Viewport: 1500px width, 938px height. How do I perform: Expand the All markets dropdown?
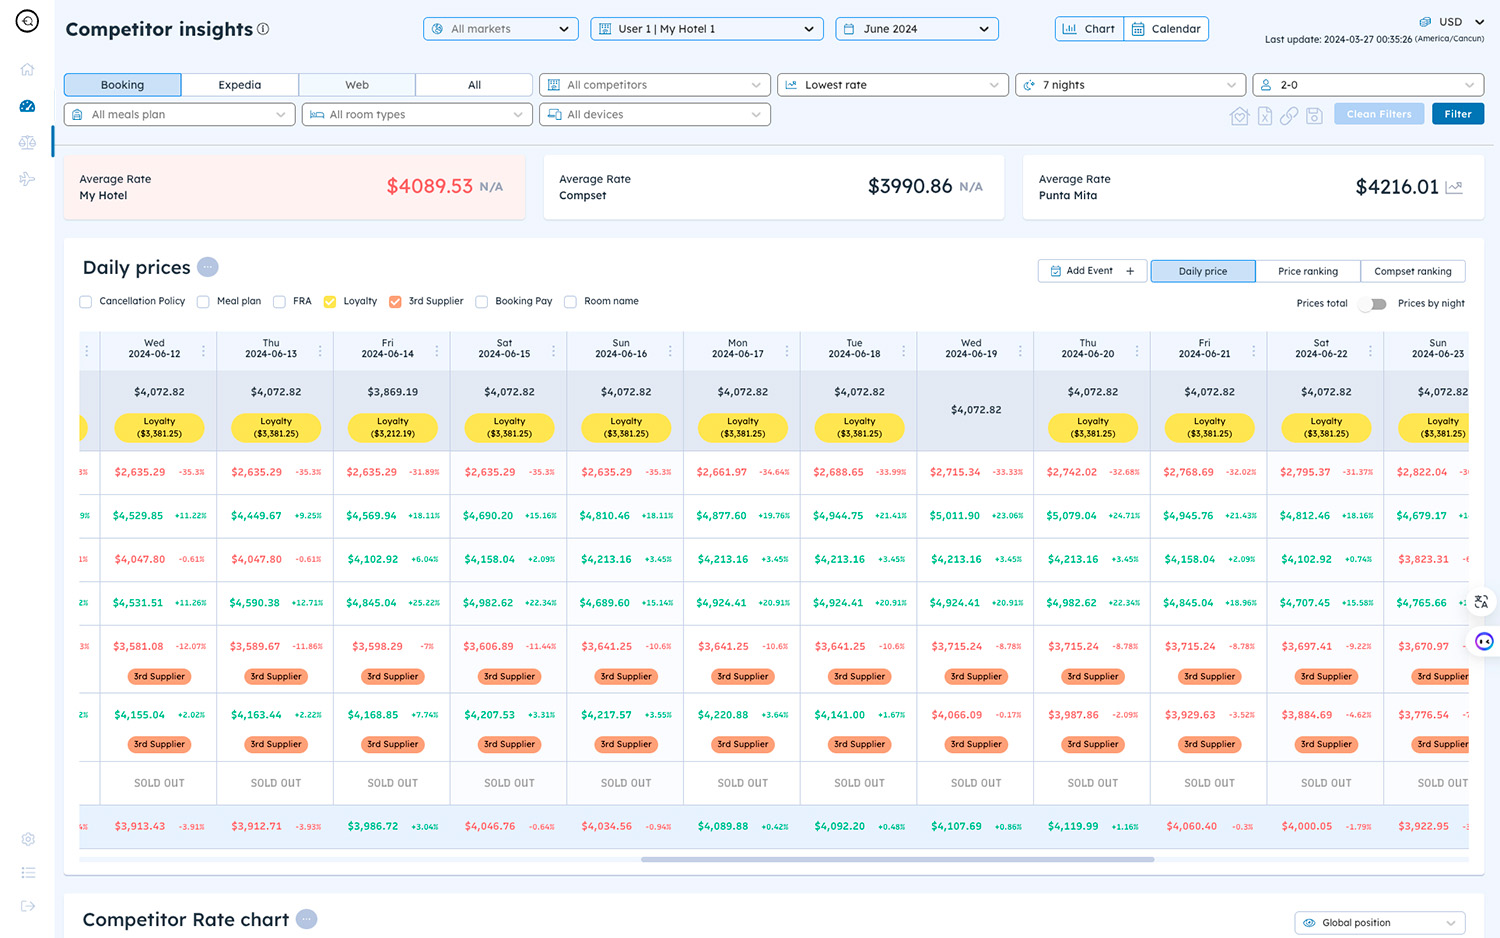click(500, 29)
